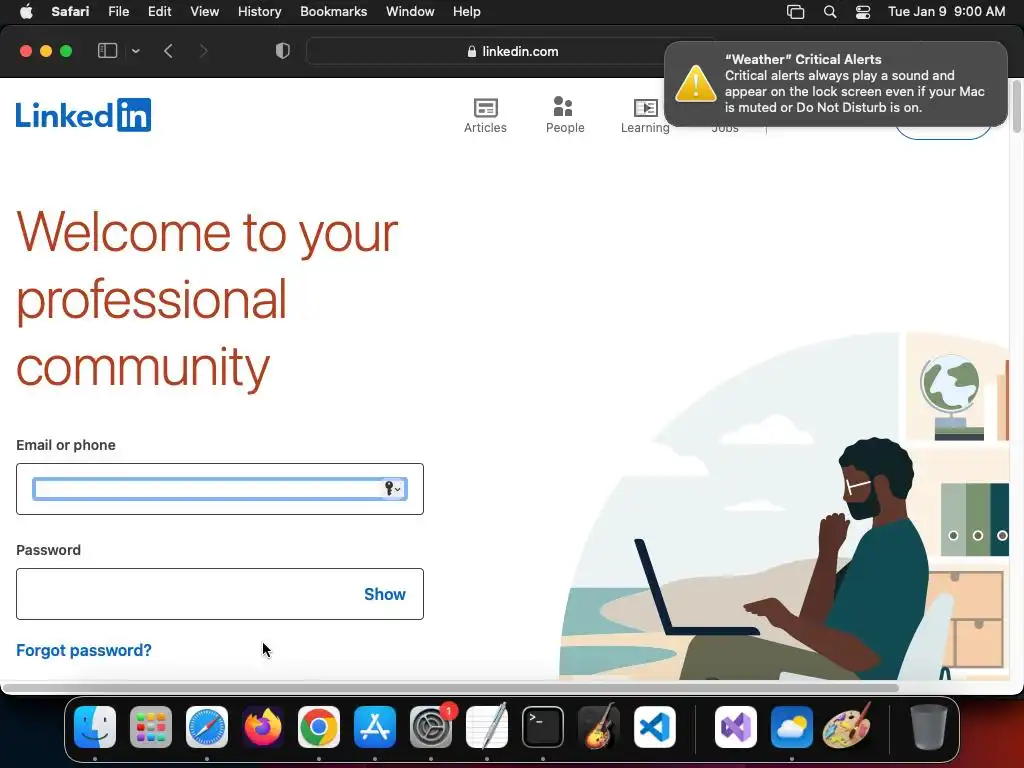Click the date and time clock

947,12
